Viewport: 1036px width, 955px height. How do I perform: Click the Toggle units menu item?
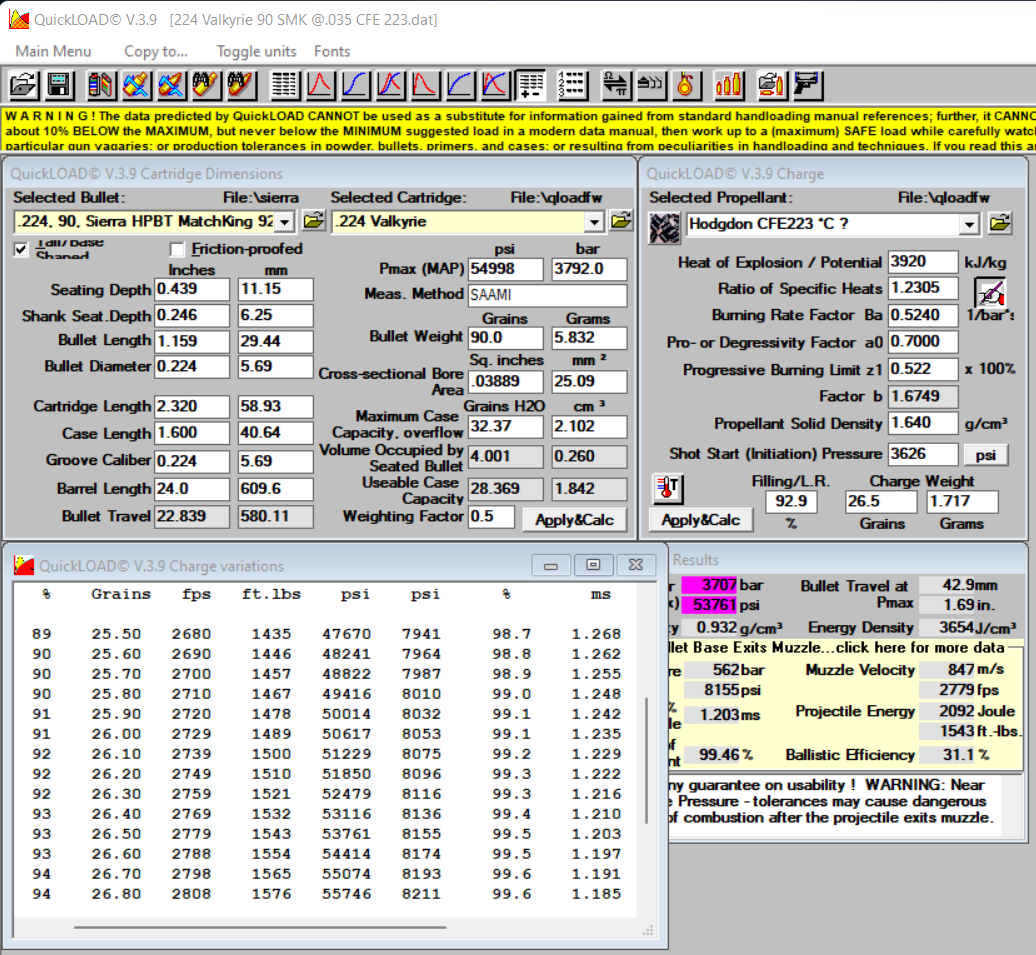[x=256, y=52]
